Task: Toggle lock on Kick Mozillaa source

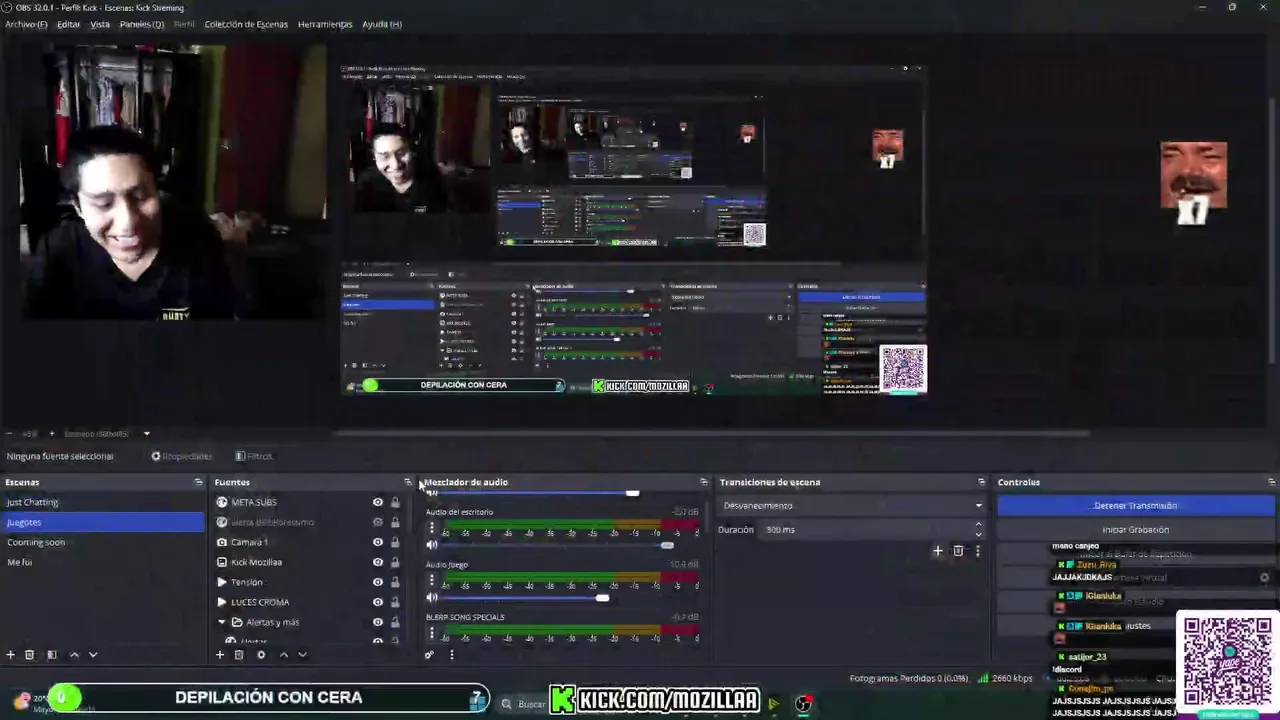Action: (x=395, y=562)
